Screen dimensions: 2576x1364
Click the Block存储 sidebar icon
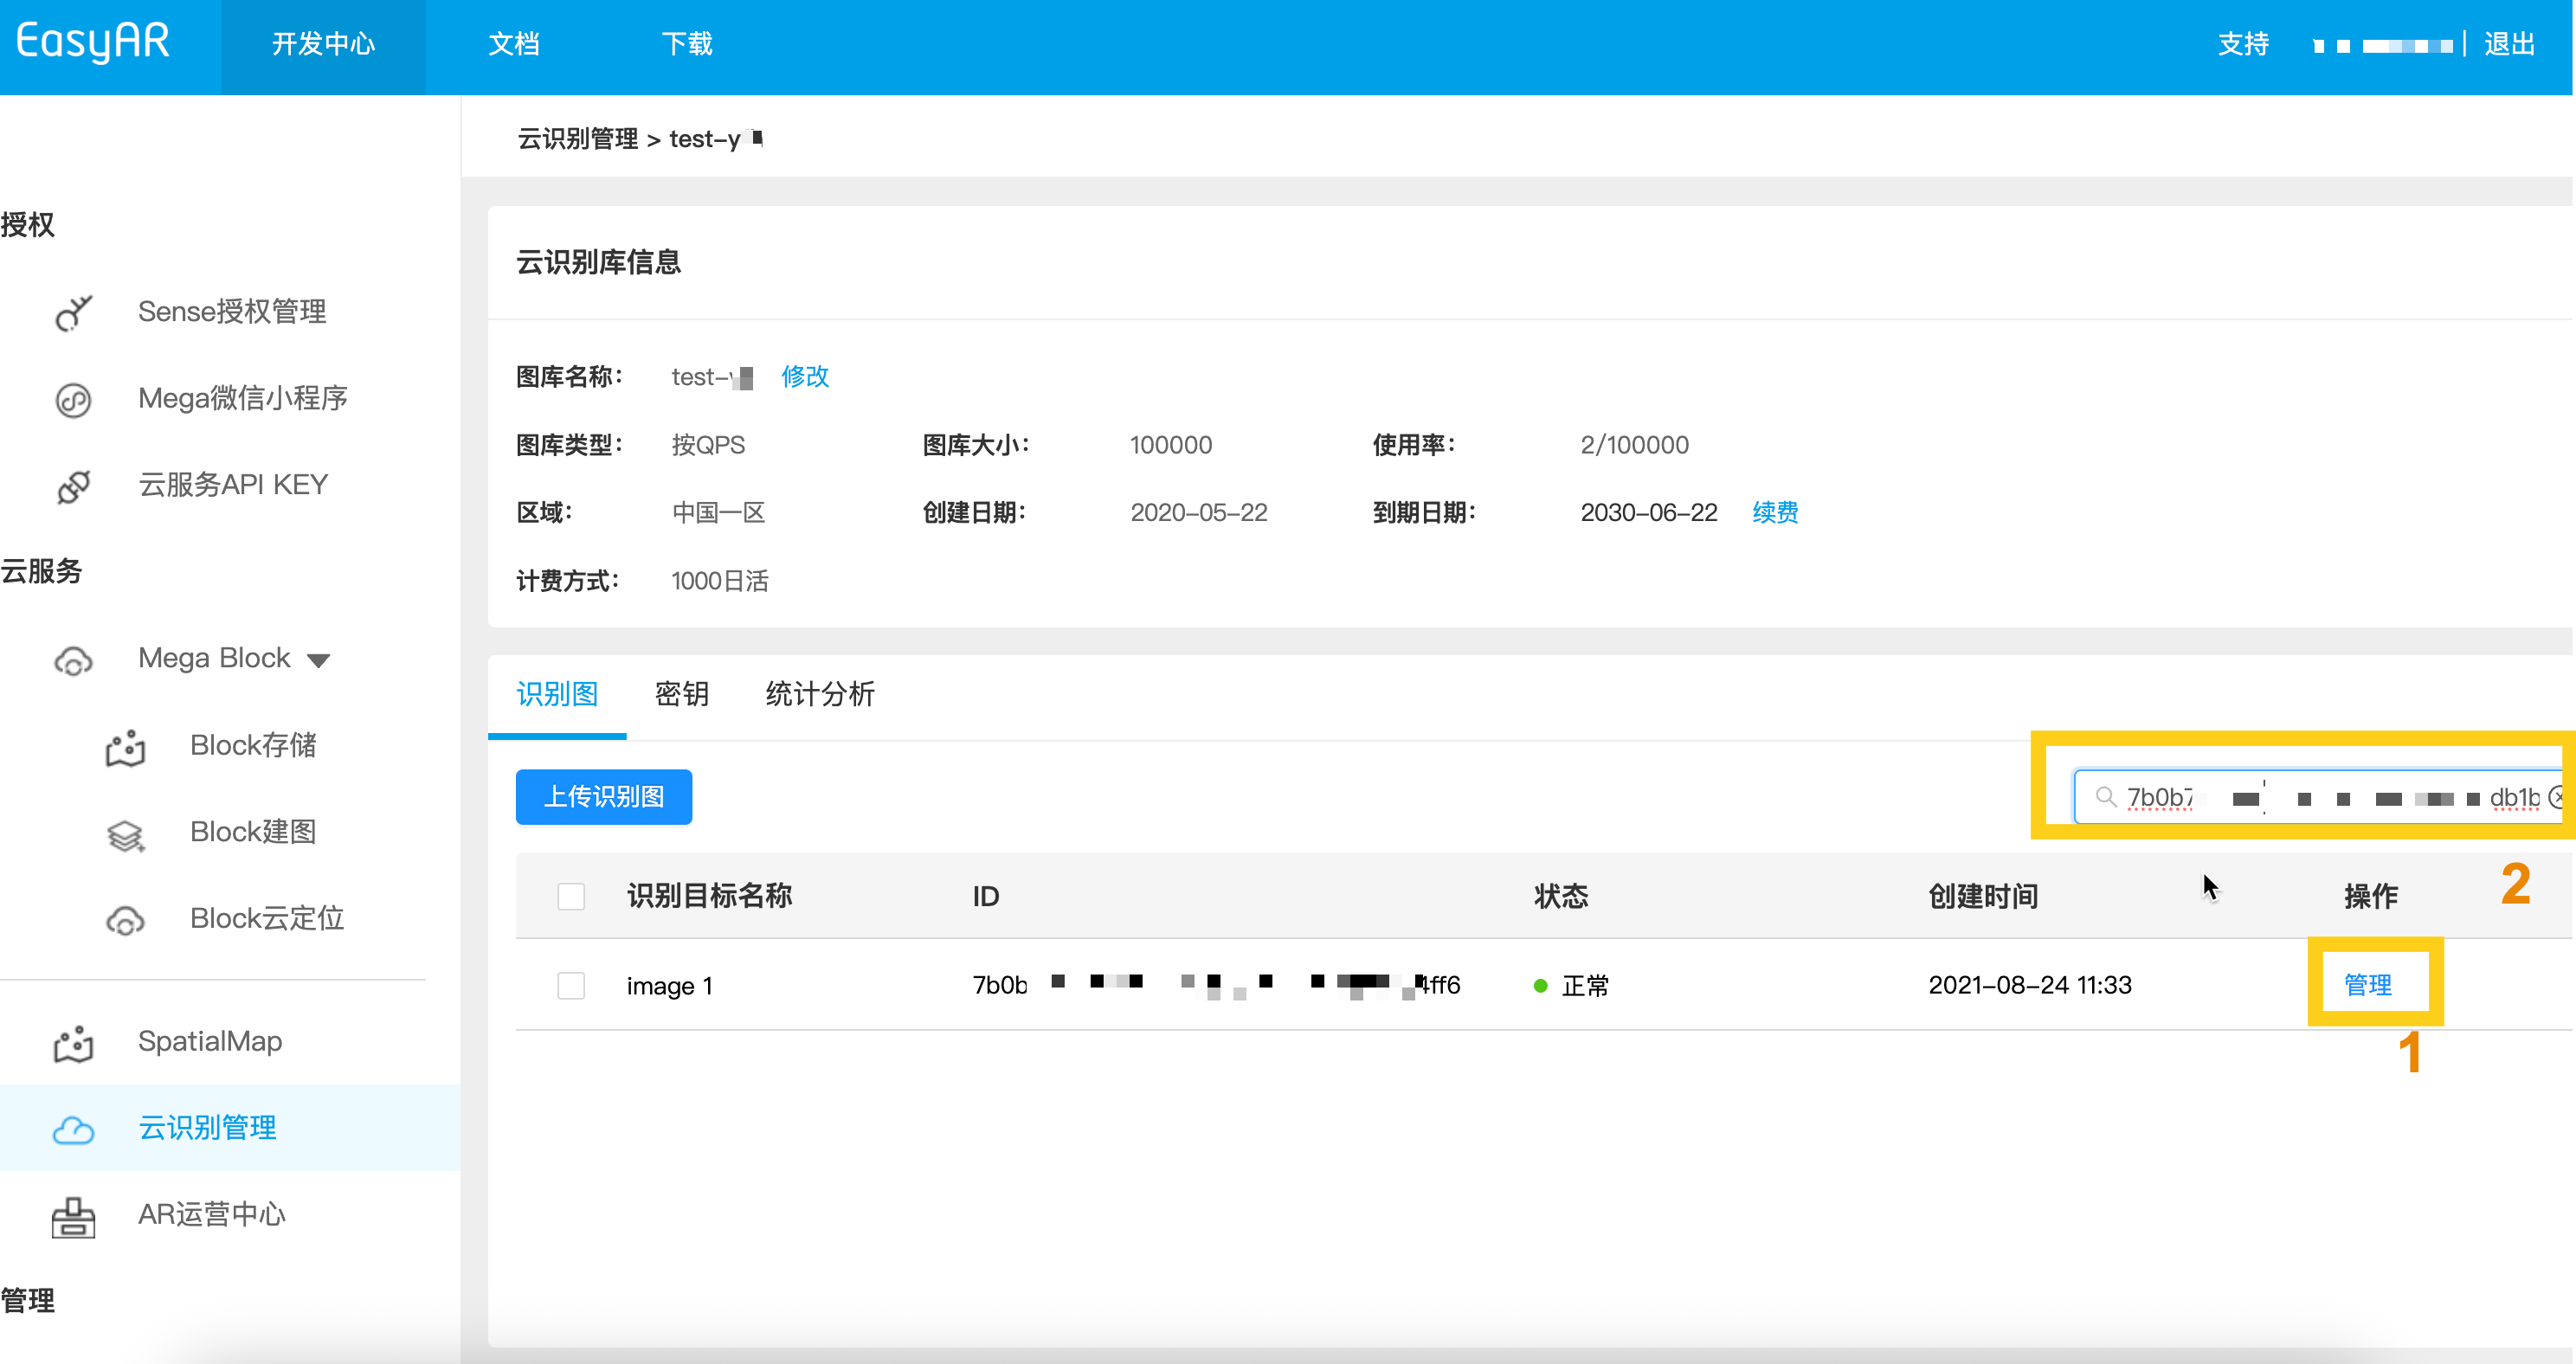[125, 747]
